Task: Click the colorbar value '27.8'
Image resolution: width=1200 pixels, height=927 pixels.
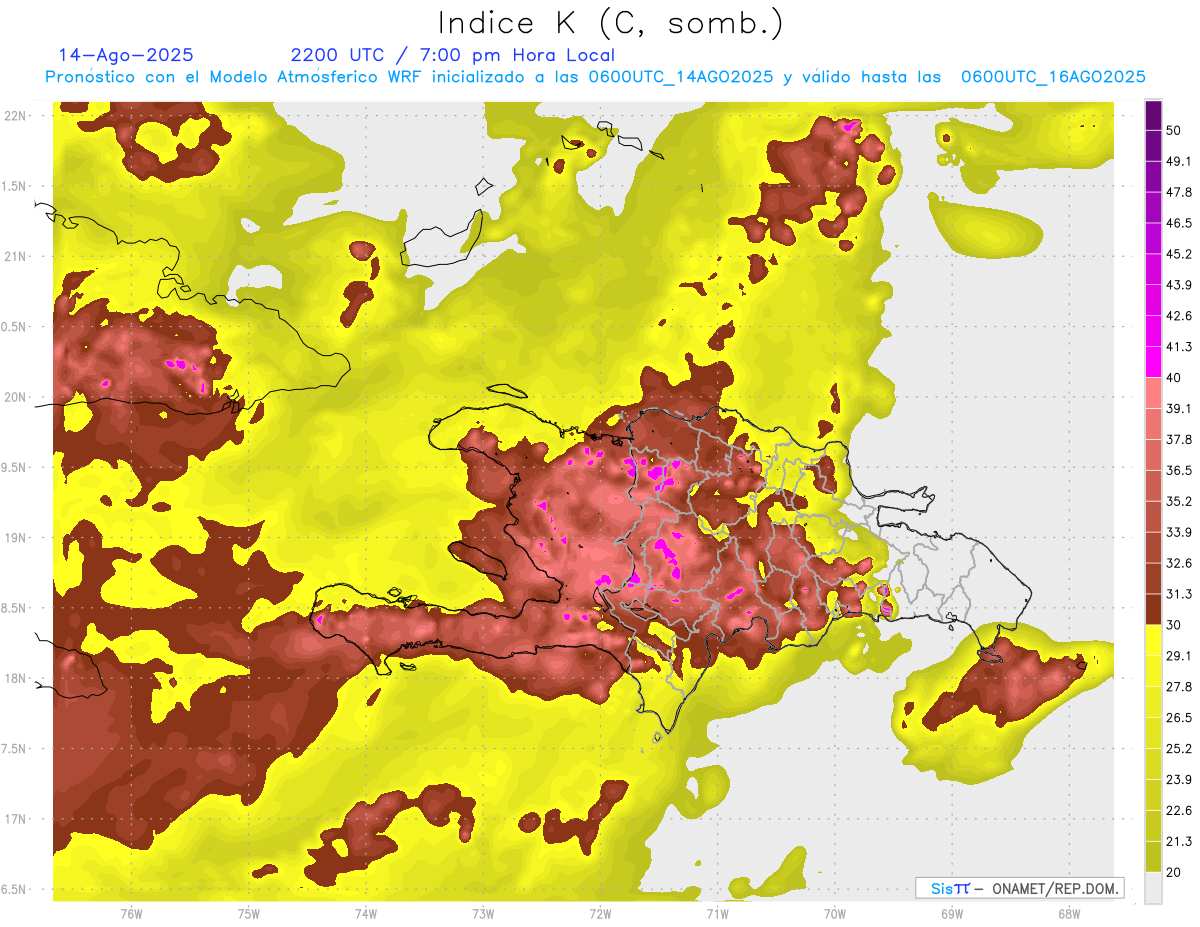Action: point(1179,687)
